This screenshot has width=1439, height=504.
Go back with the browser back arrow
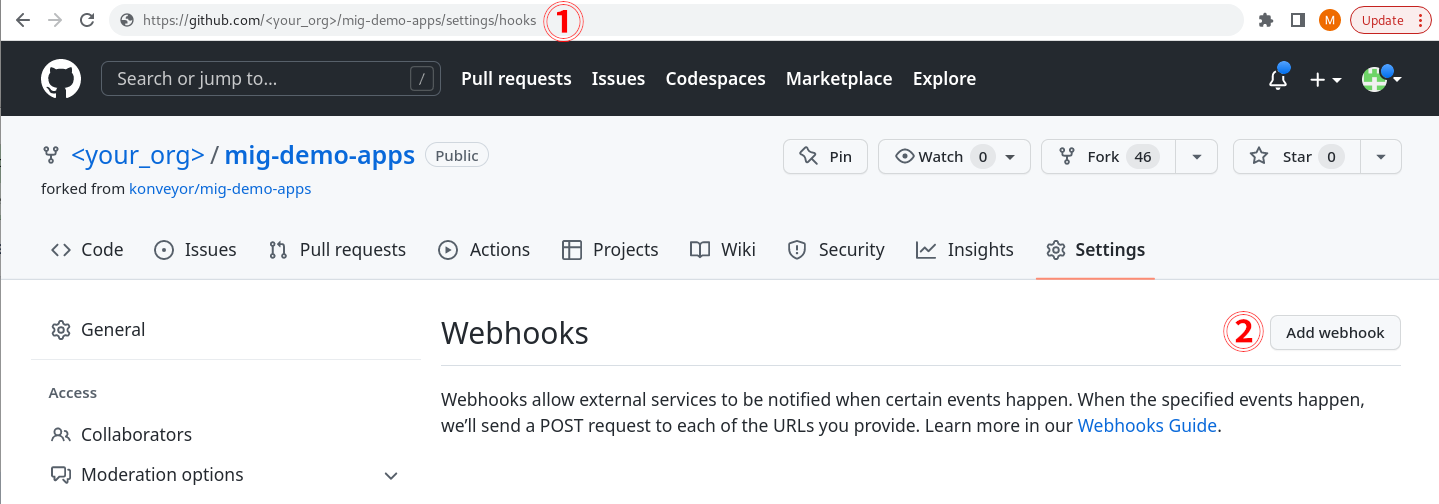tap(23, 20)
